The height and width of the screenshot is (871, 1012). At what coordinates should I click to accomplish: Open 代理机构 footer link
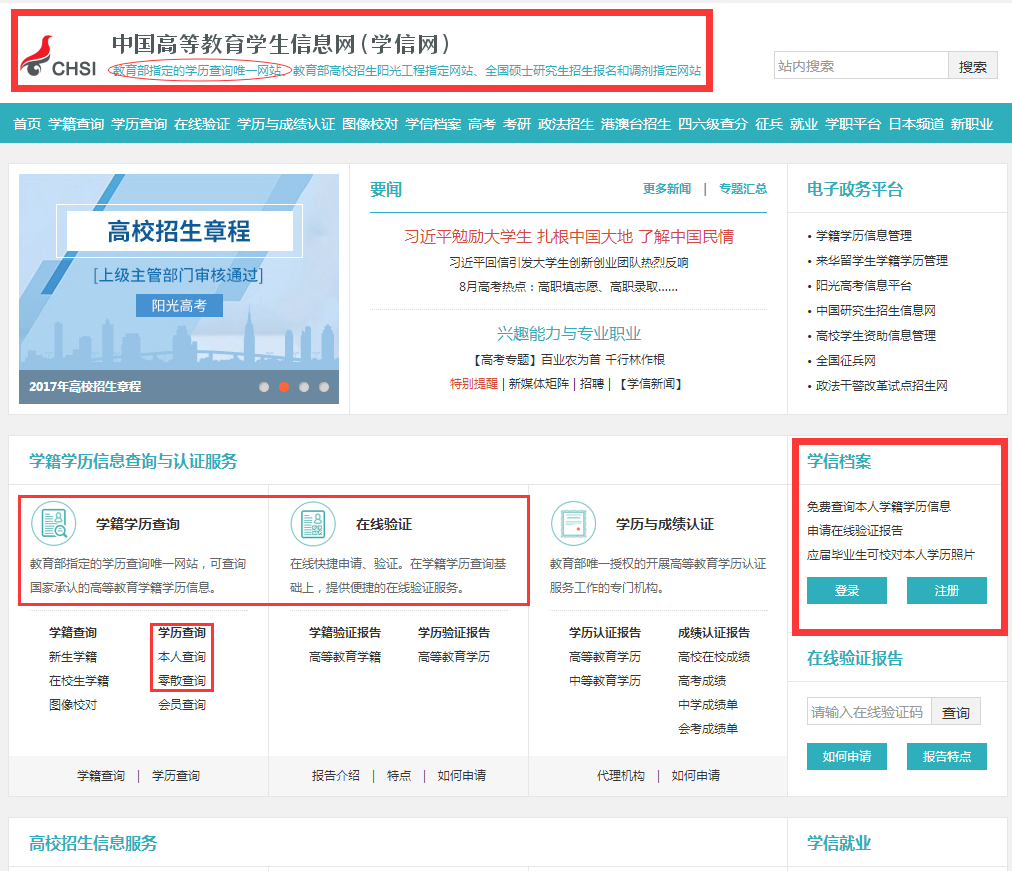621,776
